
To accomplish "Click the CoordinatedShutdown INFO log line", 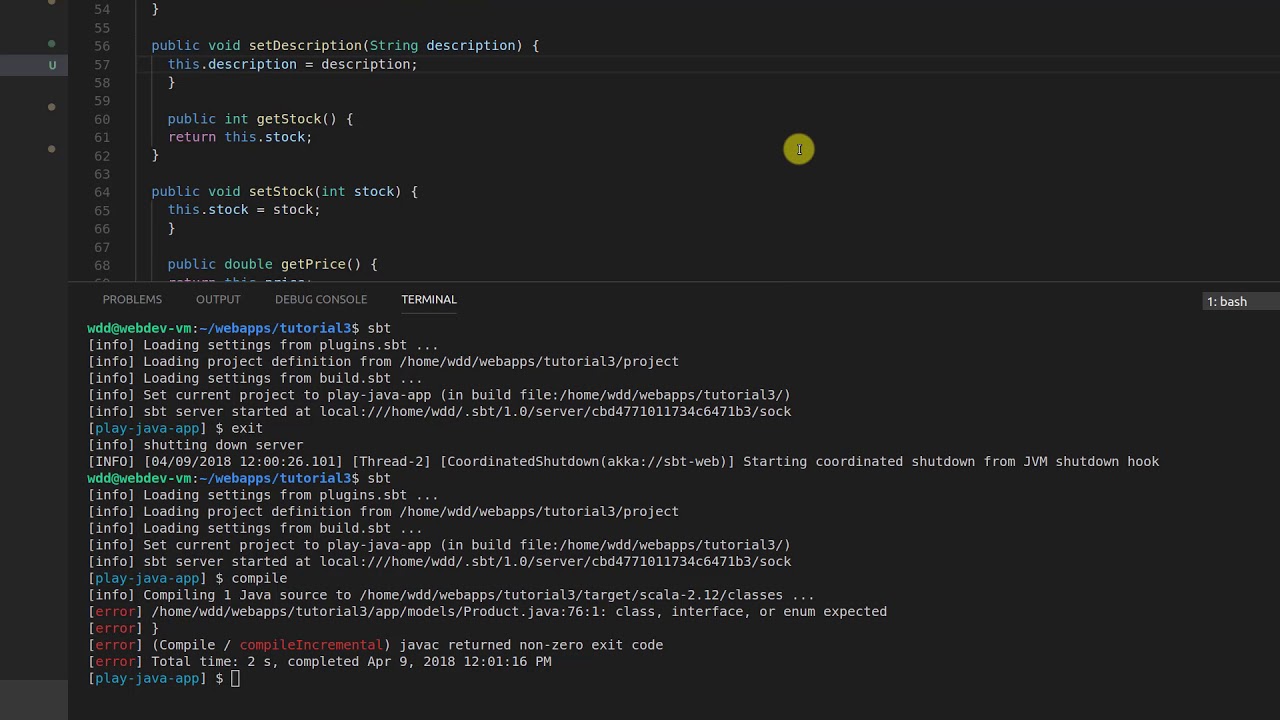I will pyautogui.click(x=623, y=461).
